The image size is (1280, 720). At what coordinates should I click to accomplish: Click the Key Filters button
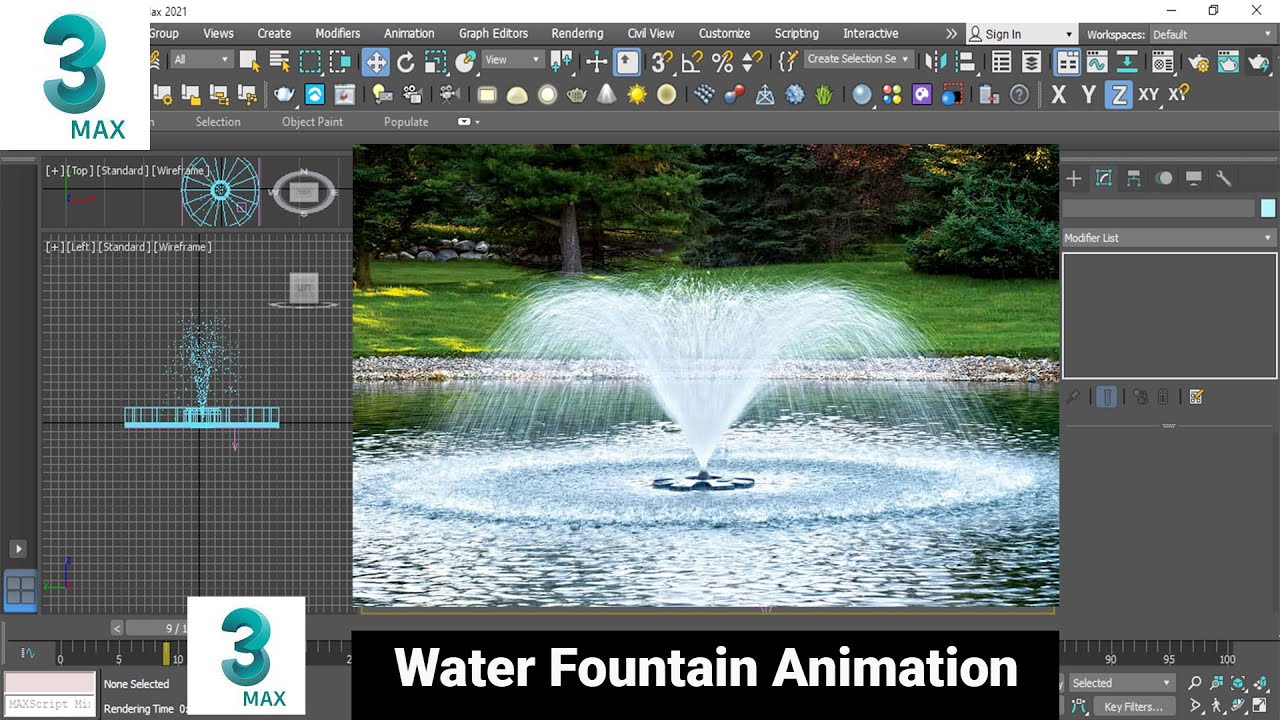[x=1133, y=707]
